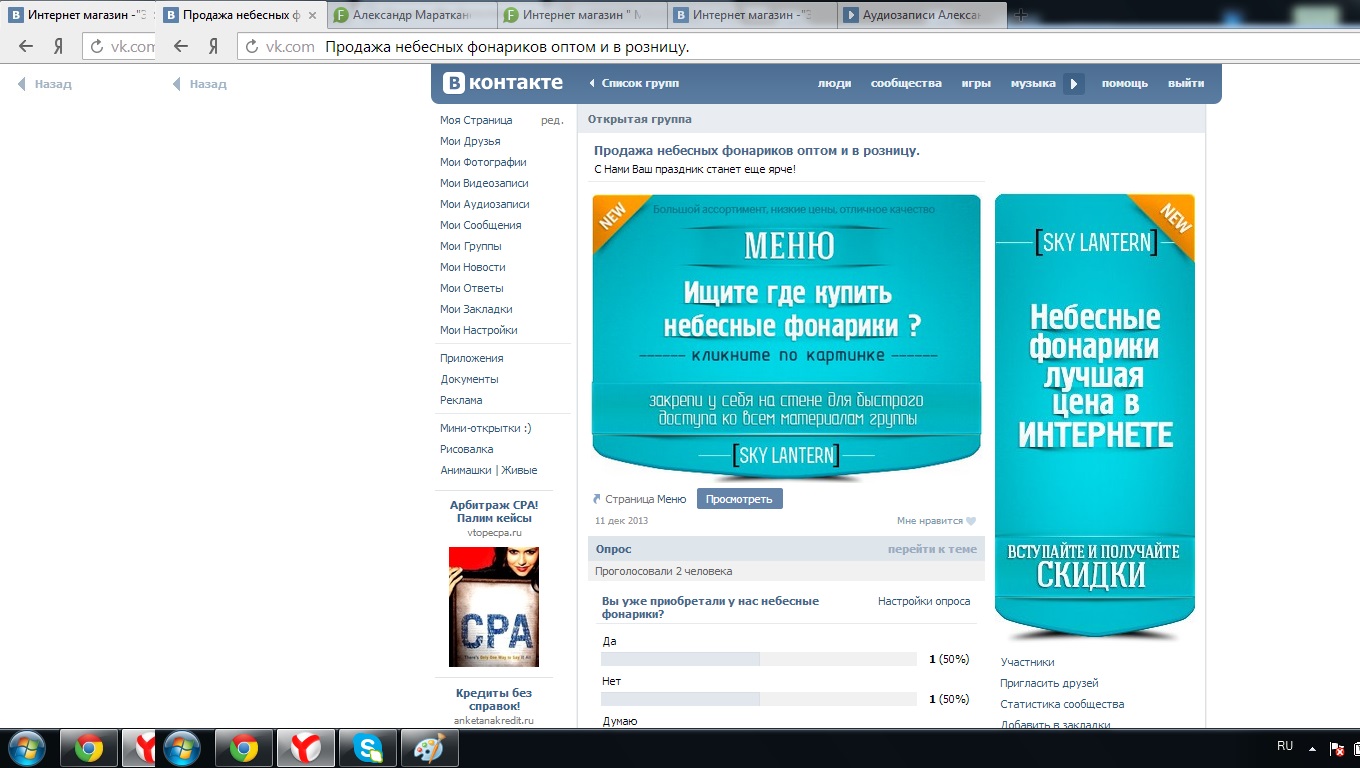Image resolution: width=1360 pixels, height=768 pixels.
Task: Open Статистика сообщества
Action: tap(1062, 704)
